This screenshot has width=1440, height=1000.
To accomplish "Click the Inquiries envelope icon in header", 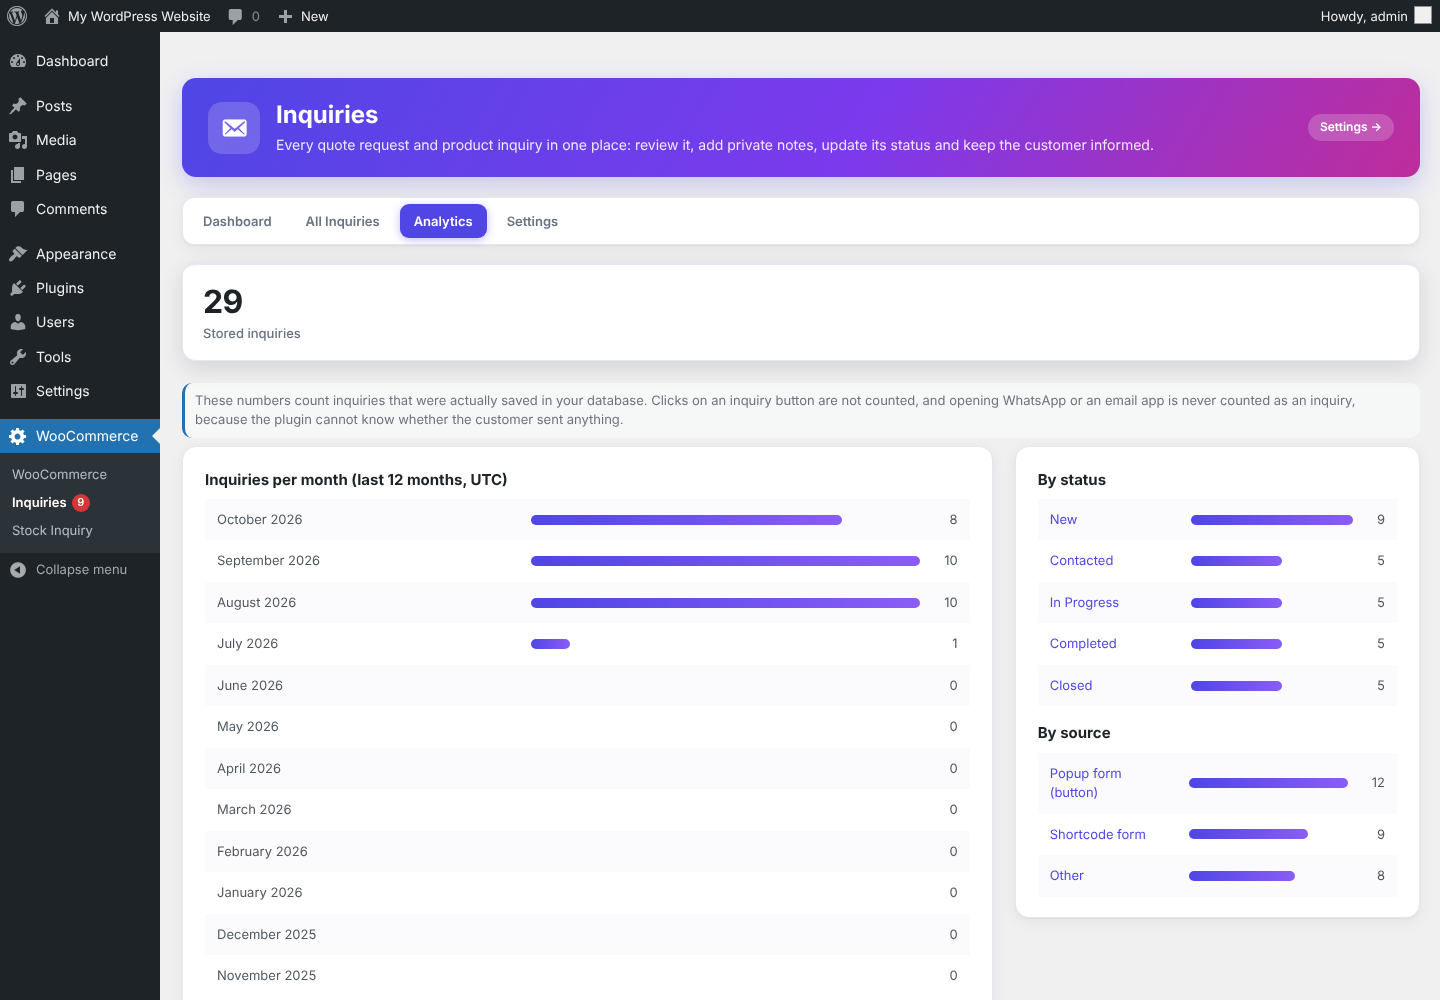I will [234, 128].
